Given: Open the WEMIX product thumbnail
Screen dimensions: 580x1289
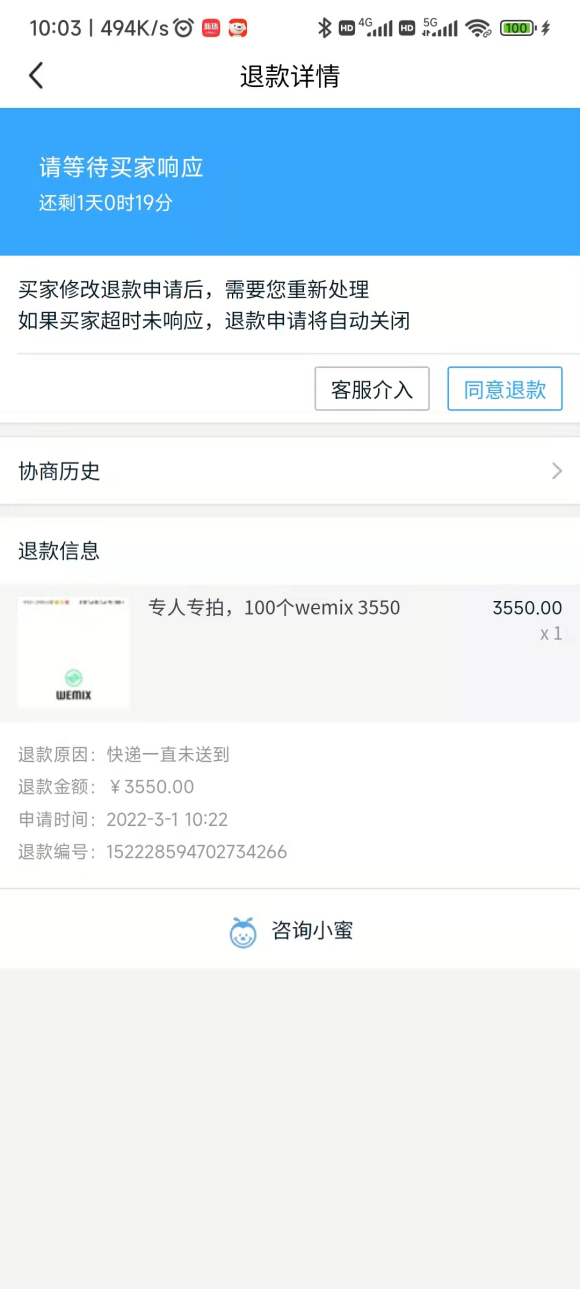Looking at the screenshot, I should [74, 653].
